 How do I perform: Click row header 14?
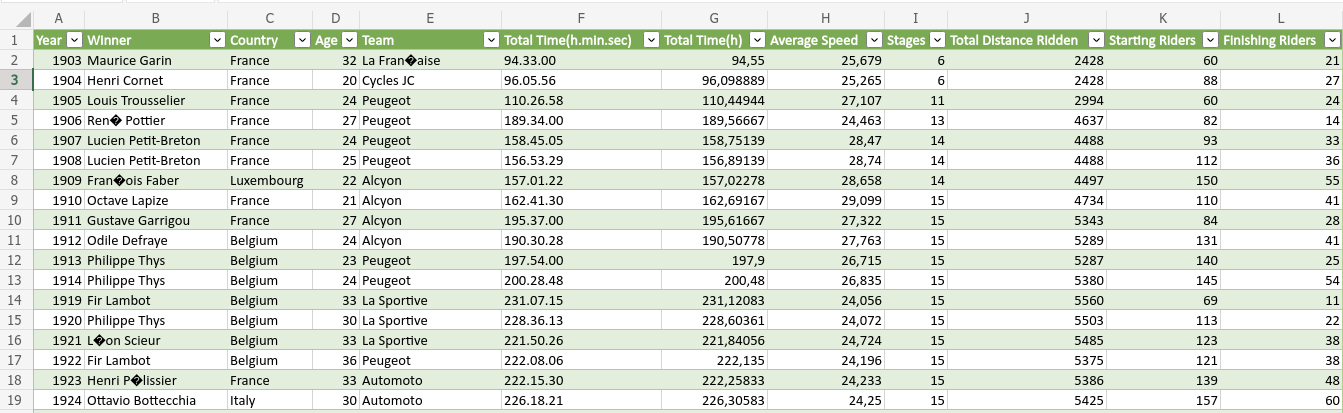click(15, 300)
